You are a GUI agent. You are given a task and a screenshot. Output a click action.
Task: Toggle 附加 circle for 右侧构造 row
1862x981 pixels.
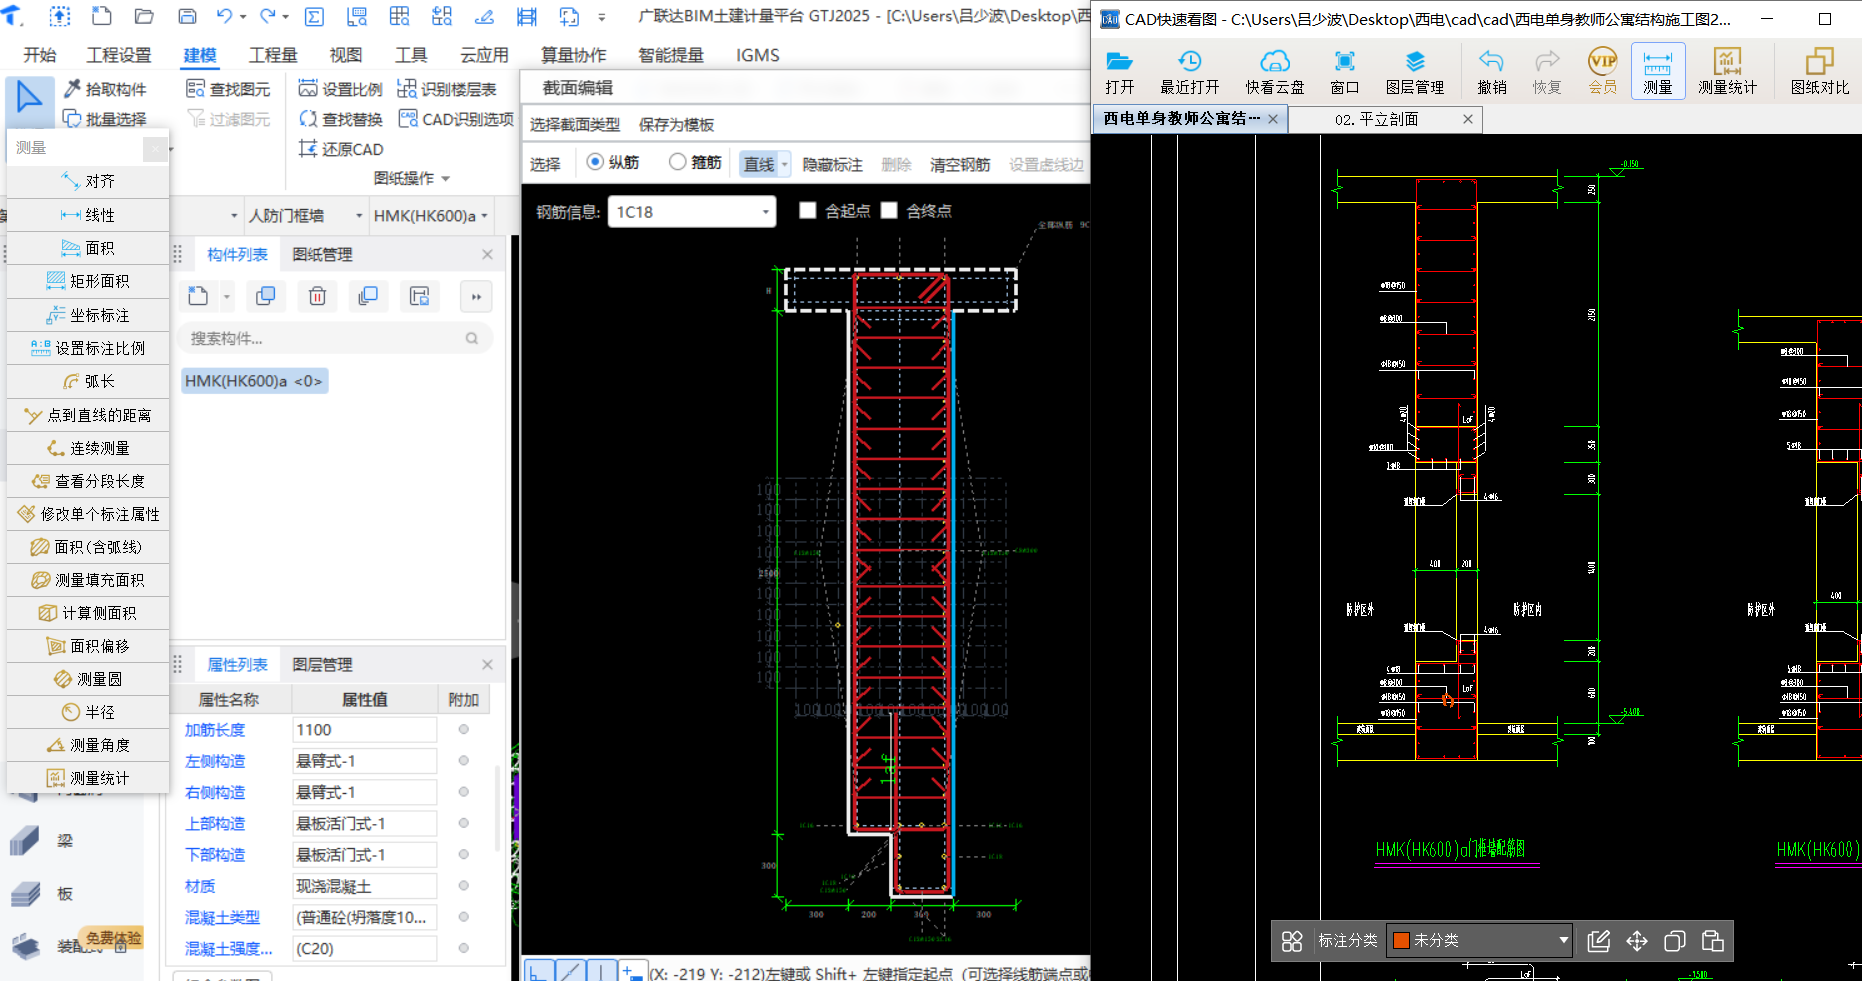(x=463, y=792)
